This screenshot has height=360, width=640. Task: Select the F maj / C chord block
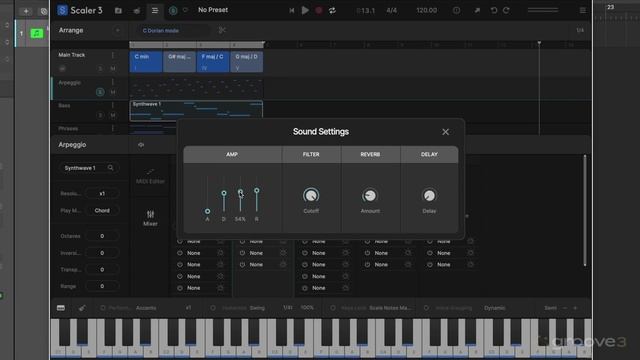(213, 62)
